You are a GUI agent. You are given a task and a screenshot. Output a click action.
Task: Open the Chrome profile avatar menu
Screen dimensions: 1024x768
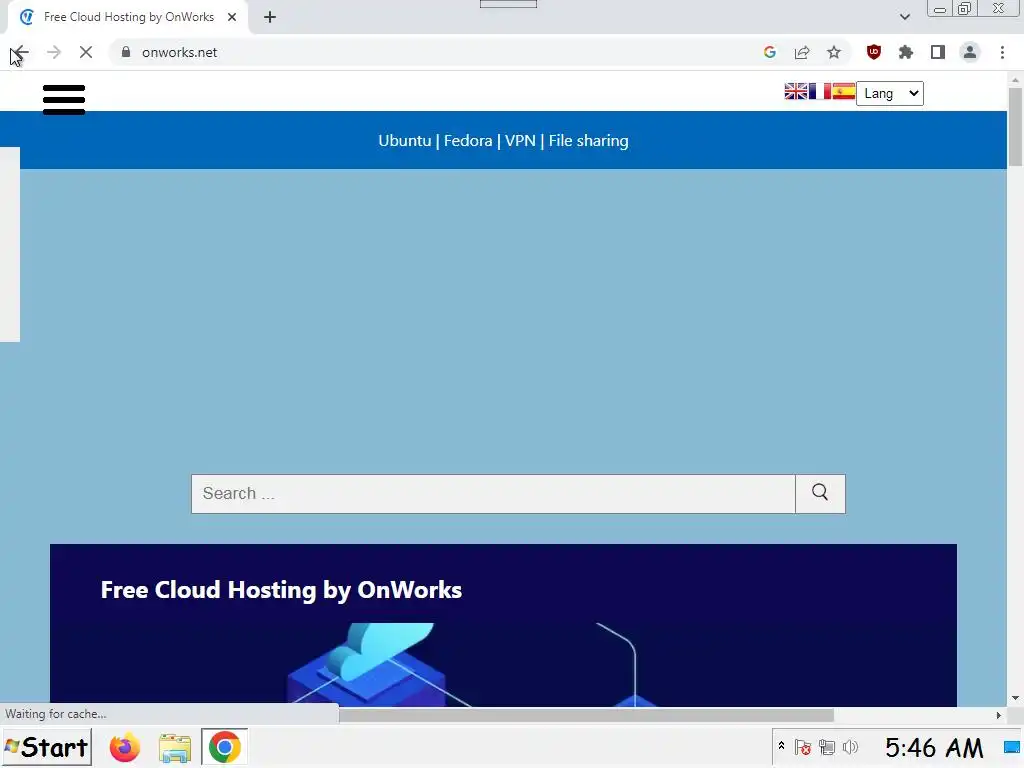click(970, 52)
